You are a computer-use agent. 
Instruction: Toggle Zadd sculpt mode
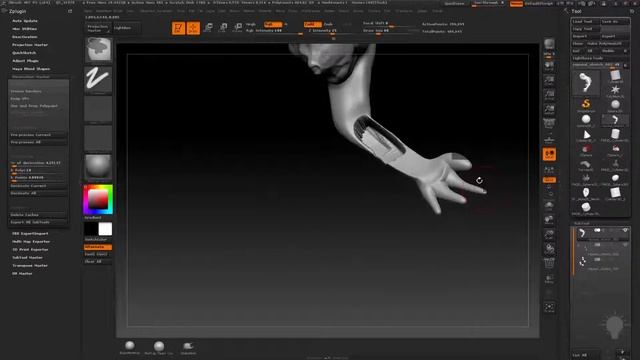313,24
